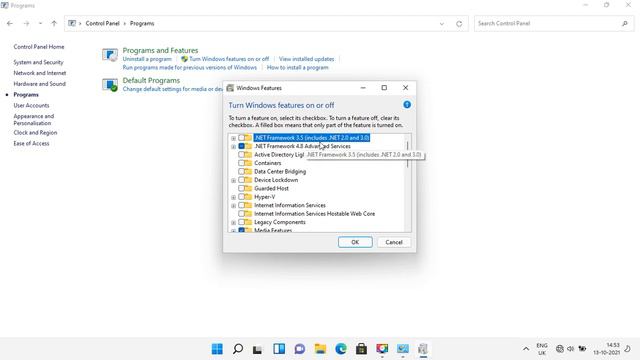
Task: Click the Windows Features help icon
Action: coord(407,105)
